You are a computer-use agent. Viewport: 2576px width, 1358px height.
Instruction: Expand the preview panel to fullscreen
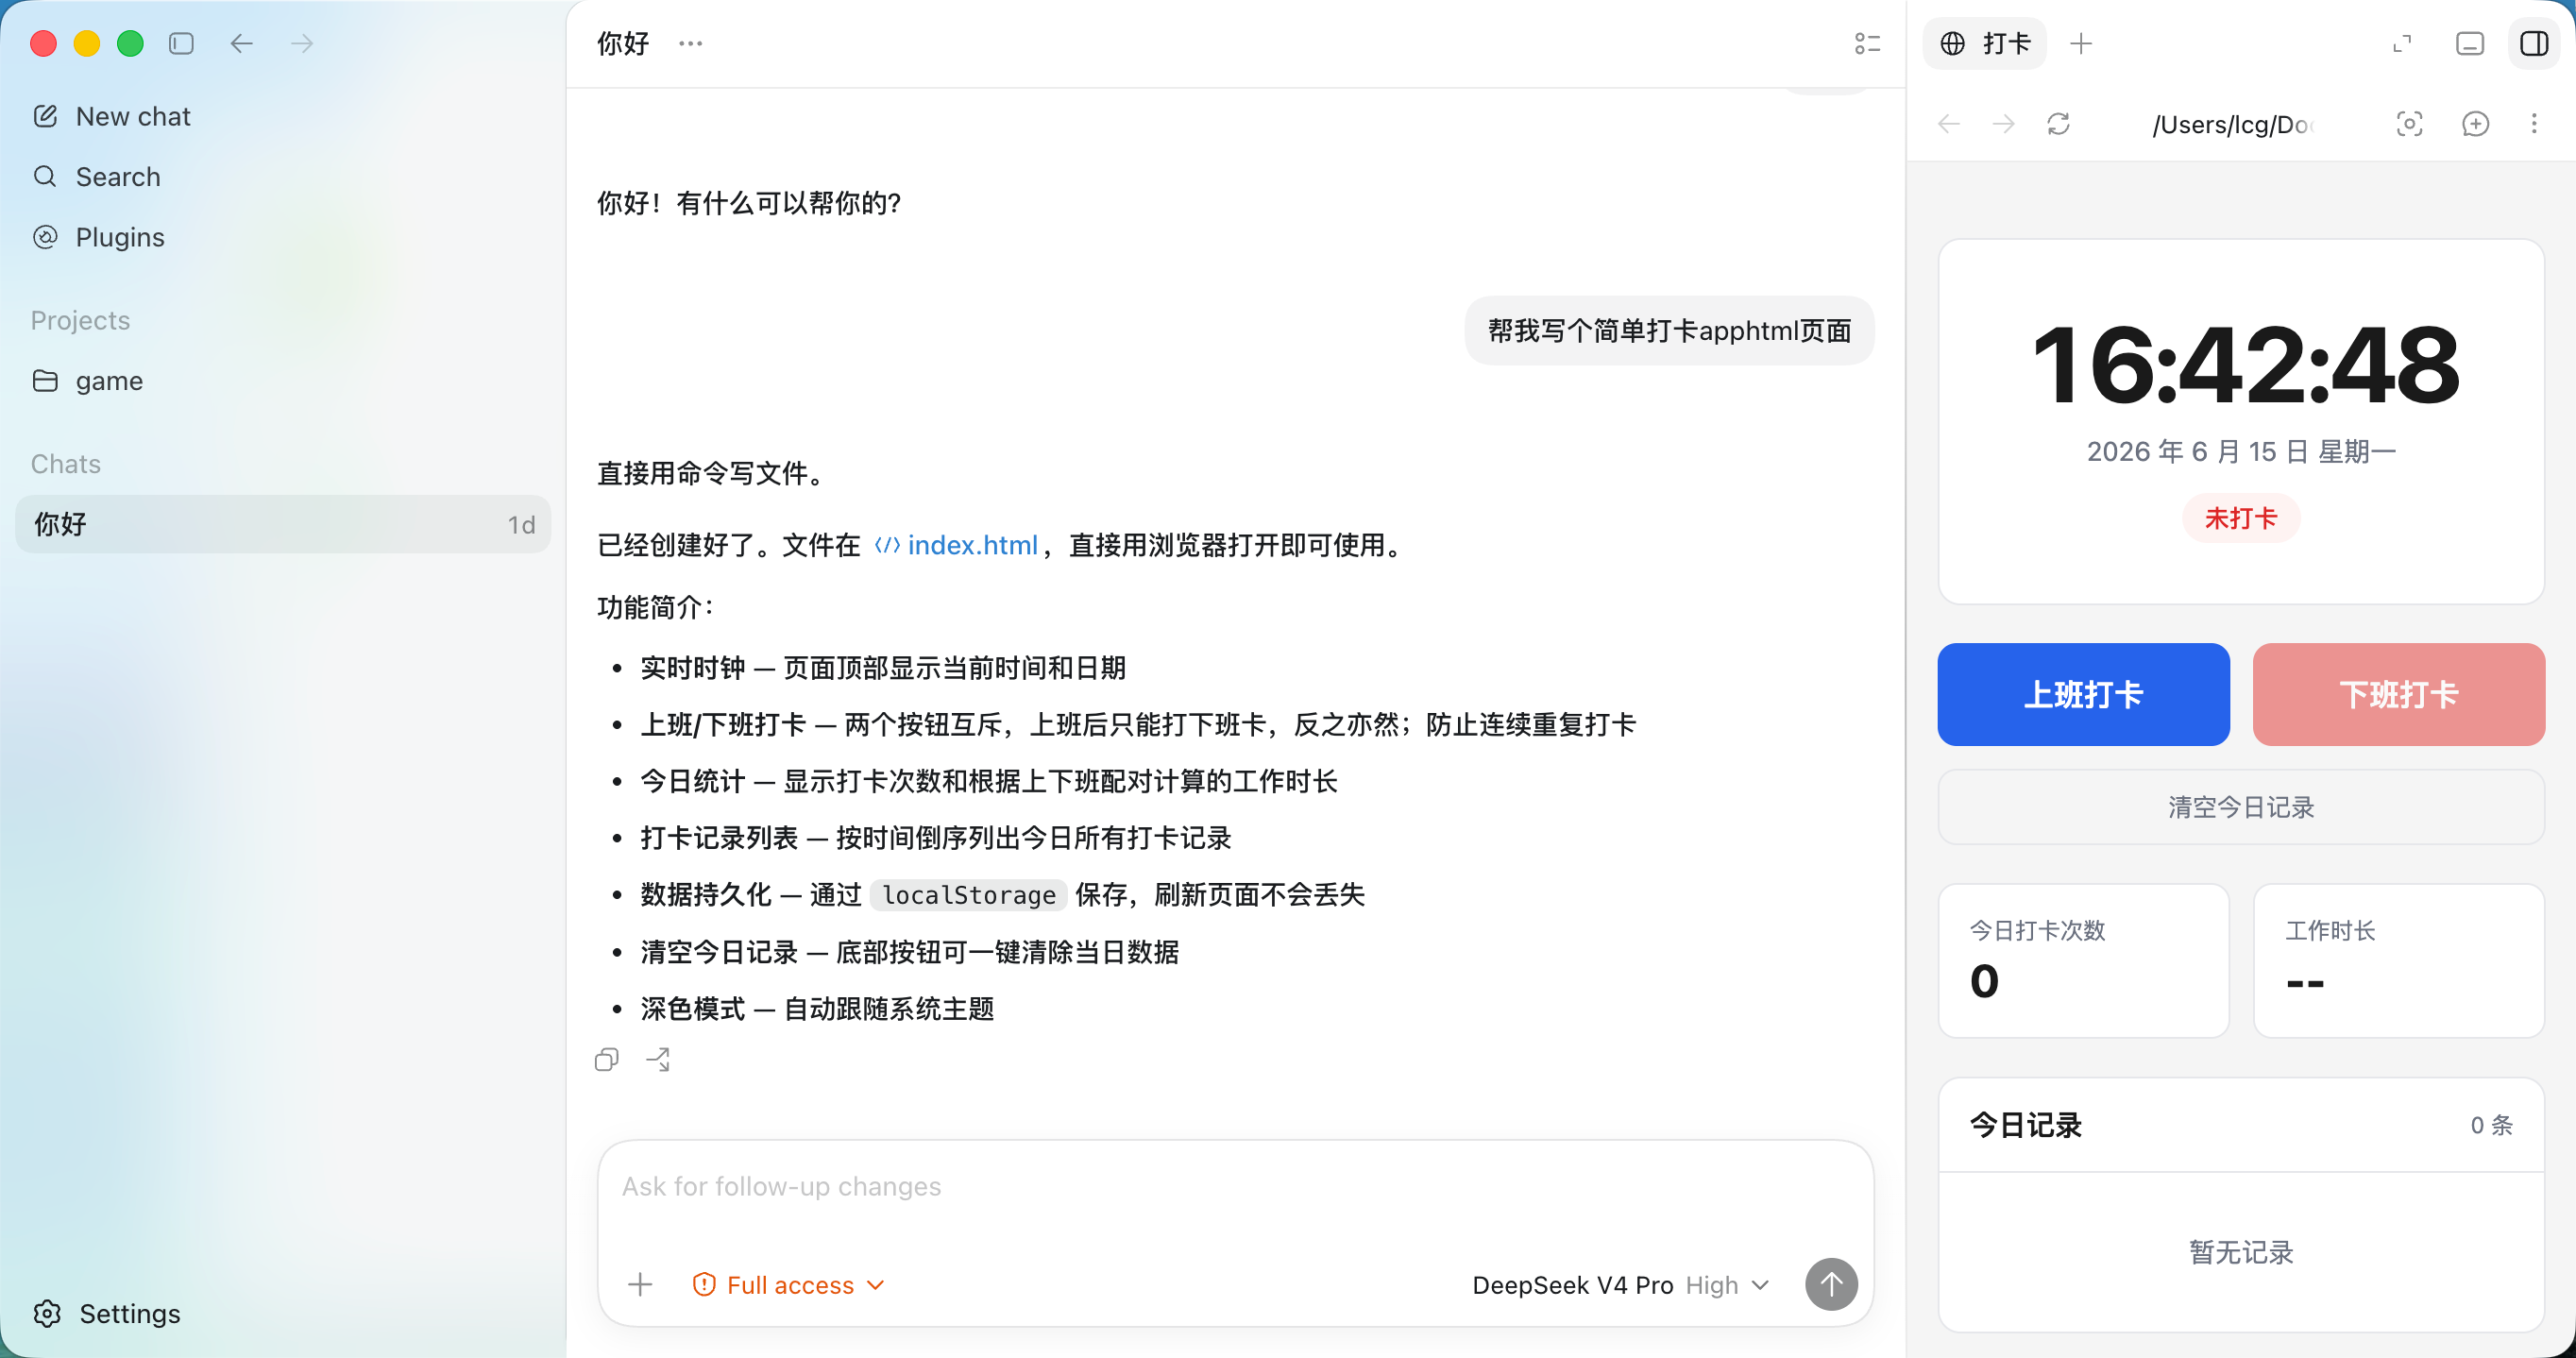[x=2402, y=43]
